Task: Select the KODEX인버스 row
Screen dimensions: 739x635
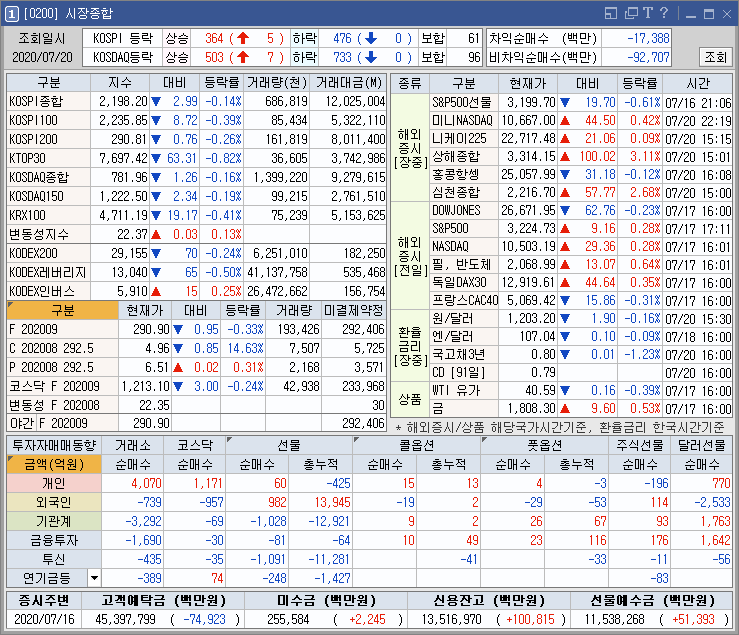Action: tap(197, 291)
